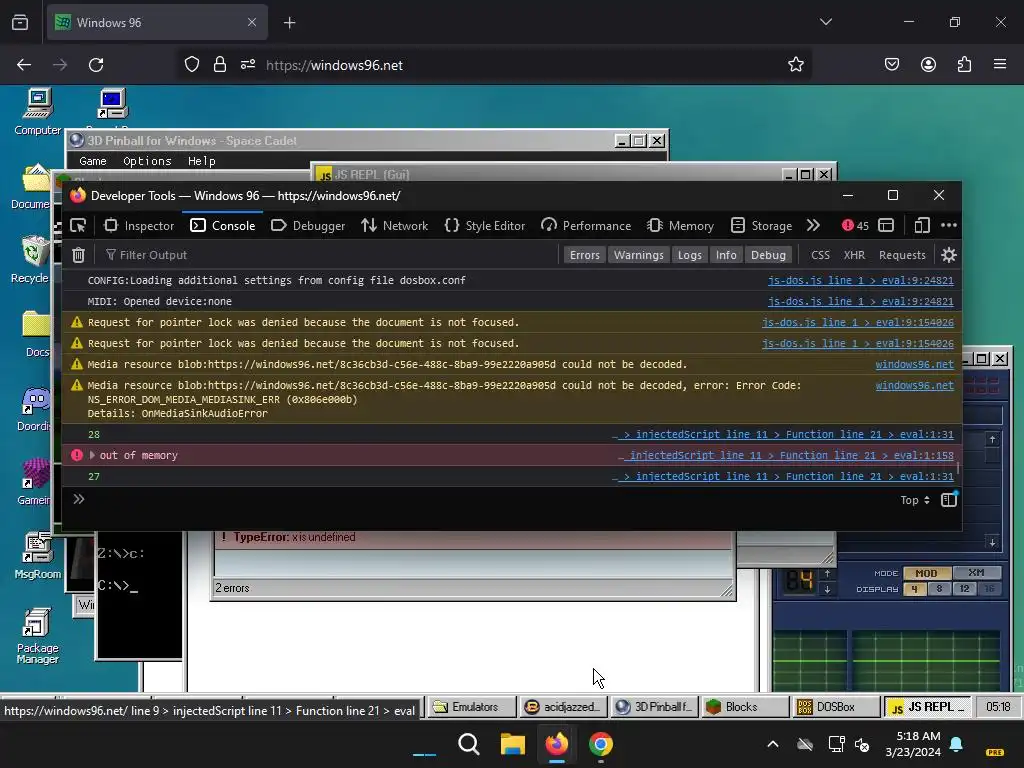Reload the page in Firefox
Screen dimensions: 1024x768
(96, 65)
